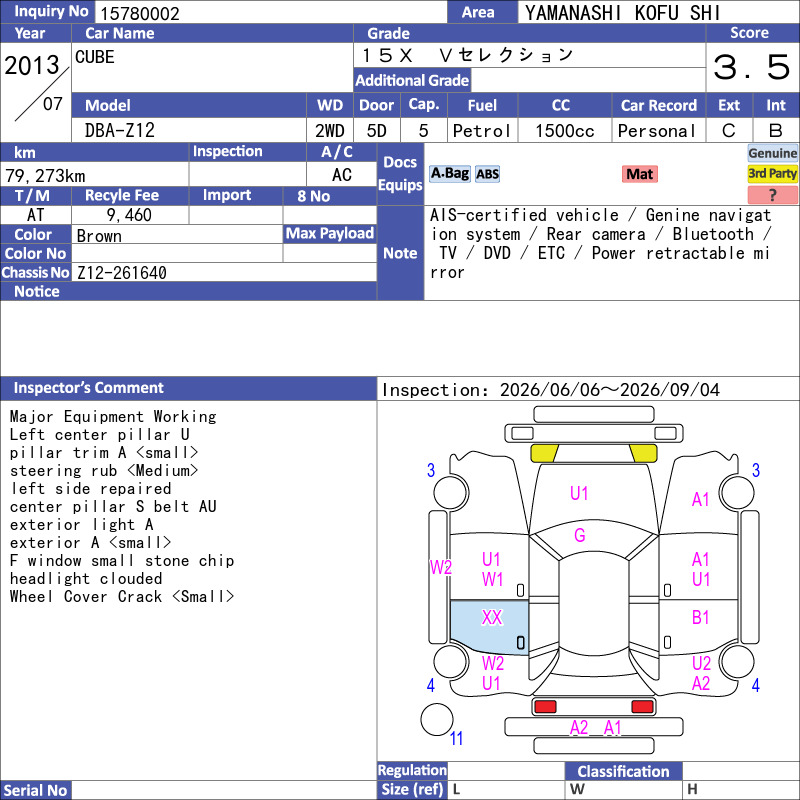Click the AC air conditioning value
The width and height of the screenshot is (800, 800).
point(341,175)
